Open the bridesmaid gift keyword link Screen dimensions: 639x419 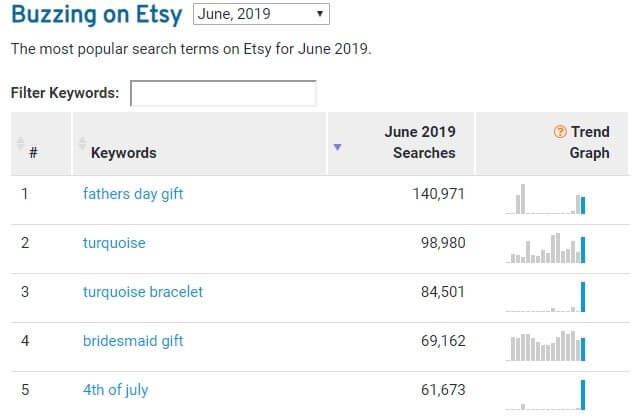tap(133, 341)
